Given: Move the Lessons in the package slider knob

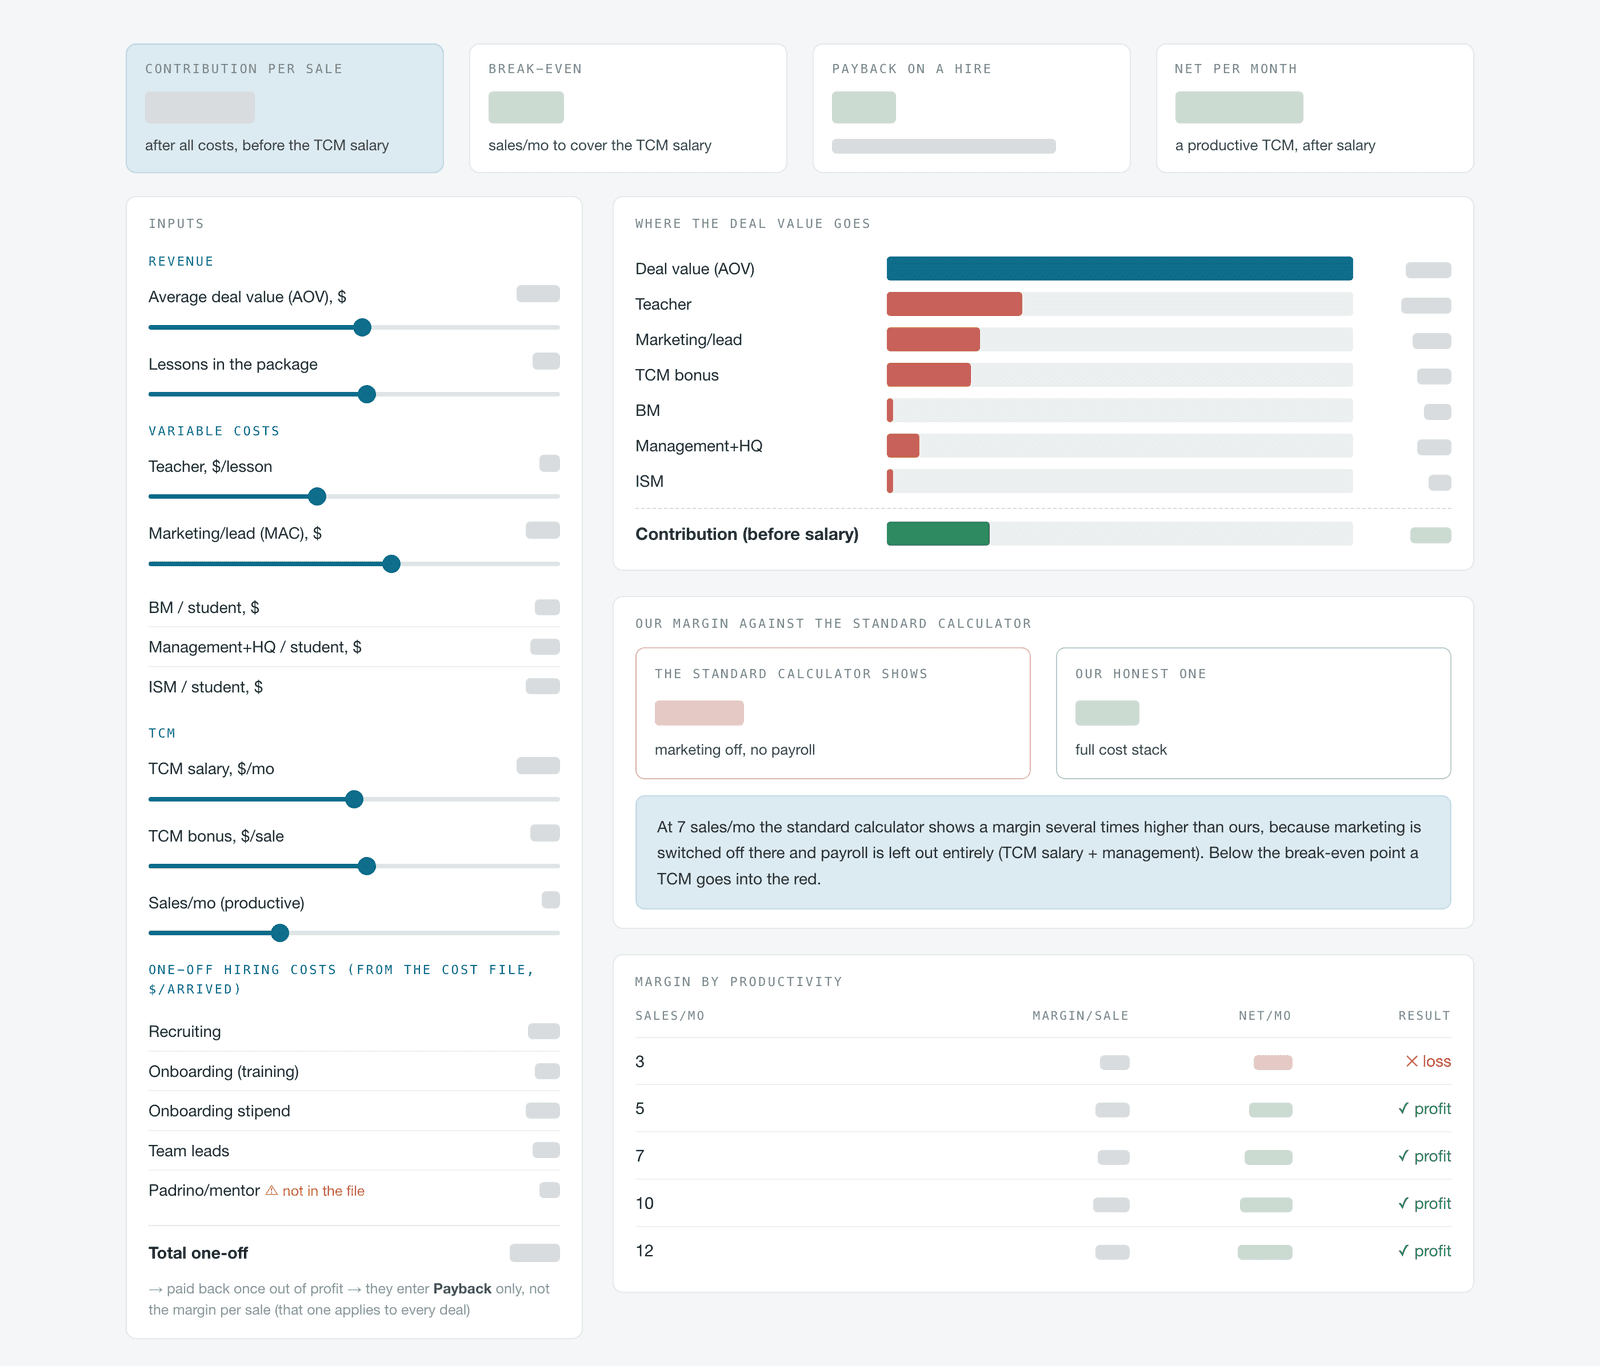Looking at the screenshot, I should point(367,394).
